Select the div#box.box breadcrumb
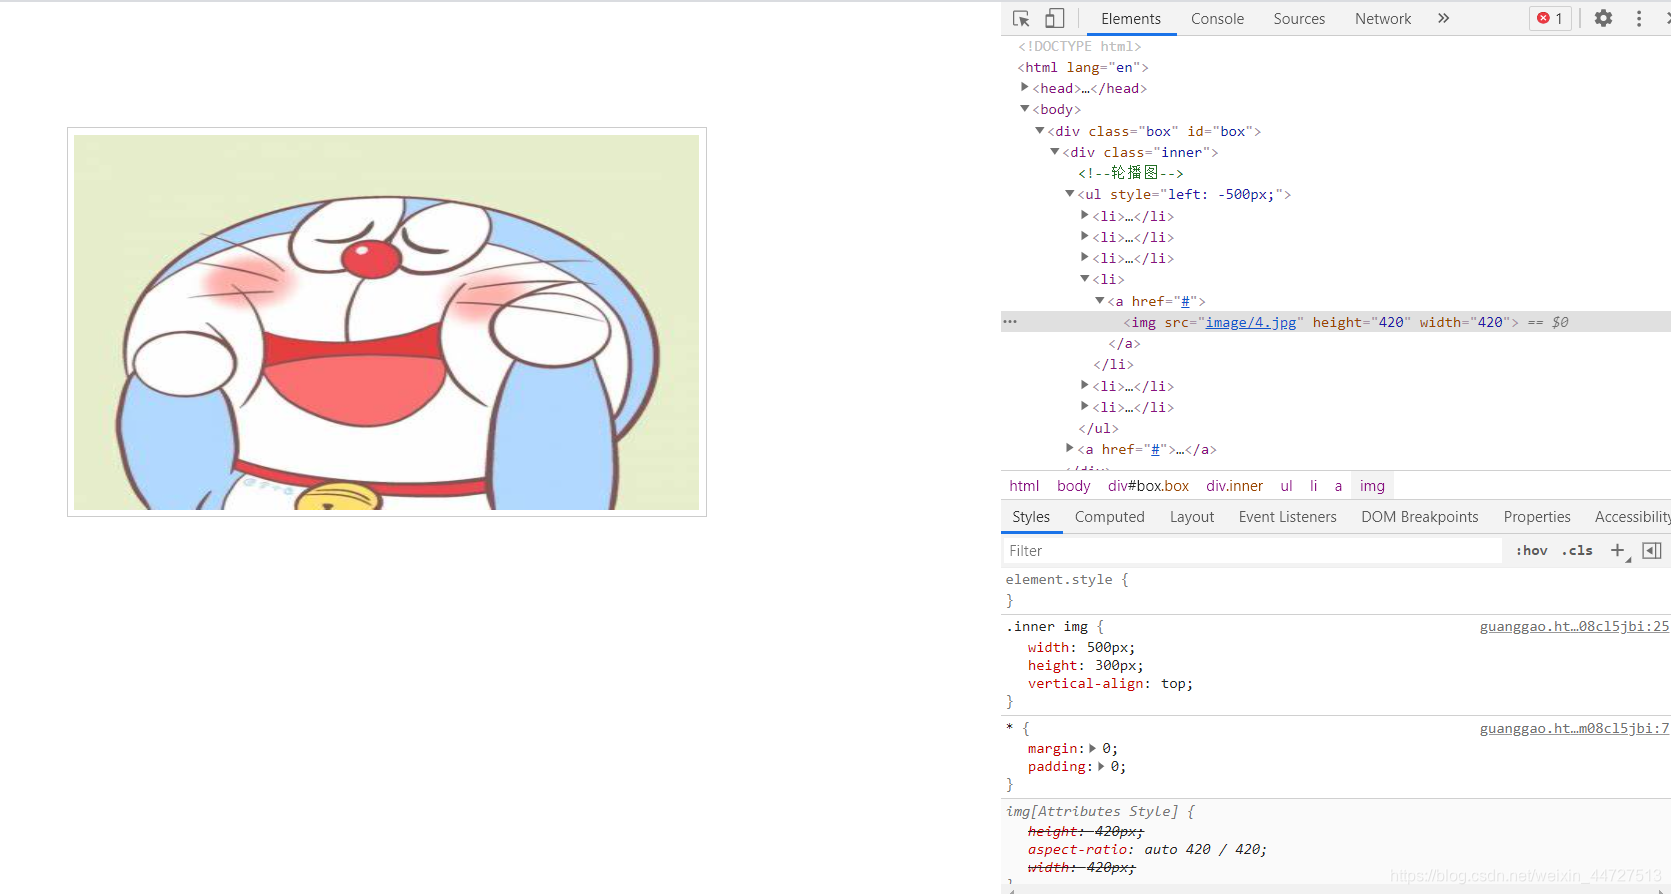 [1148, 486]
